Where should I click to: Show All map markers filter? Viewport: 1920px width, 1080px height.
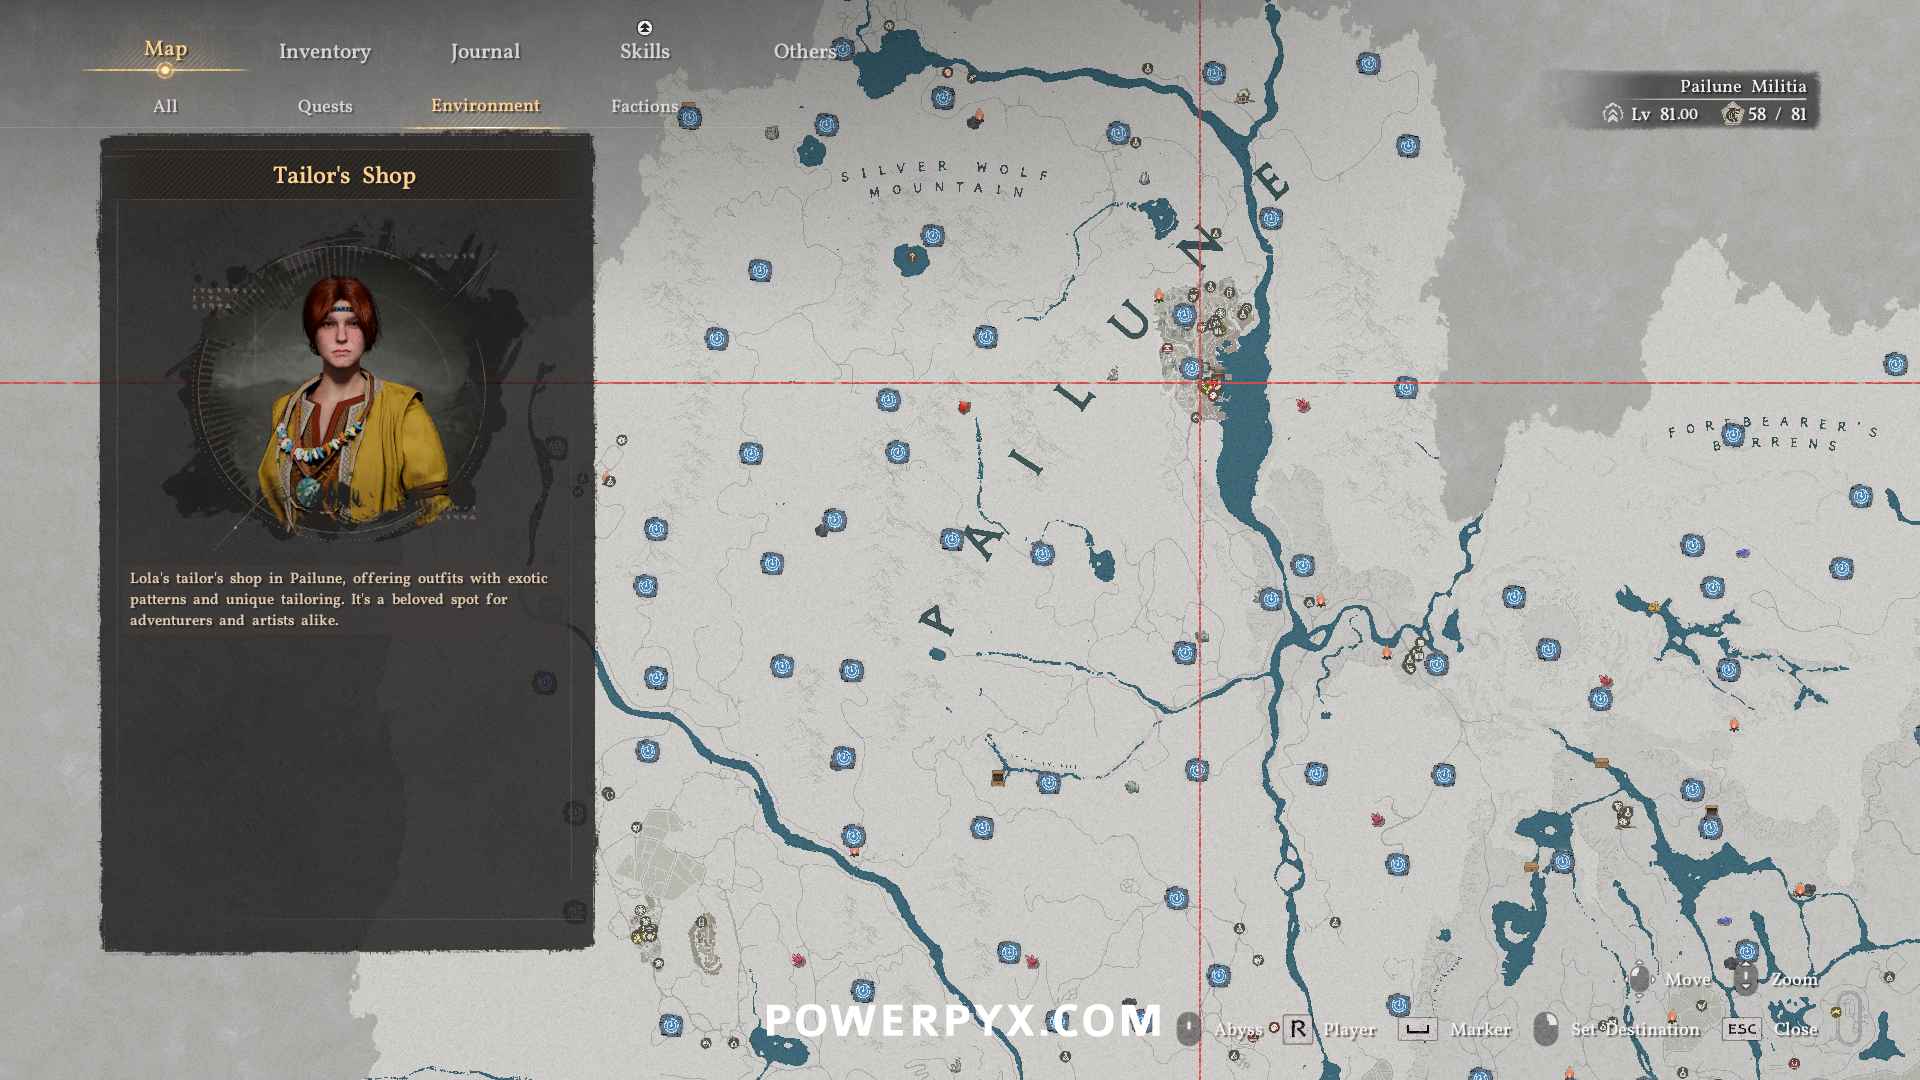click(x=165, y=106)
